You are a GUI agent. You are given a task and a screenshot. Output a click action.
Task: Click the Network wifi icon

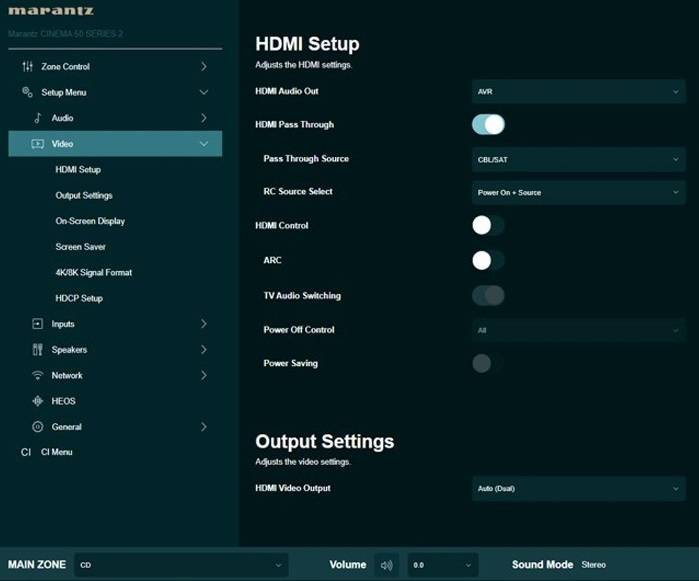click(x=38, y=375)
